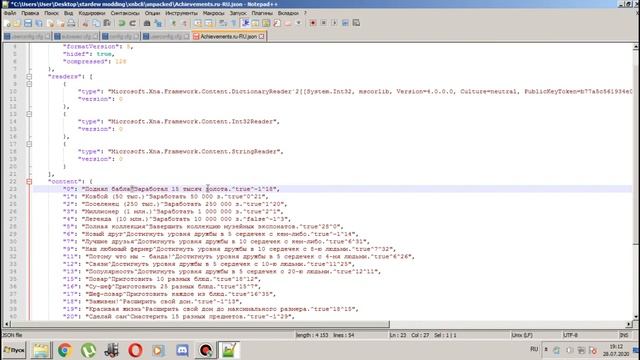The height and width of the screenshot is (360, 640).
Task: Open Google Chrome from the taskbar
Action: point(64,350)
